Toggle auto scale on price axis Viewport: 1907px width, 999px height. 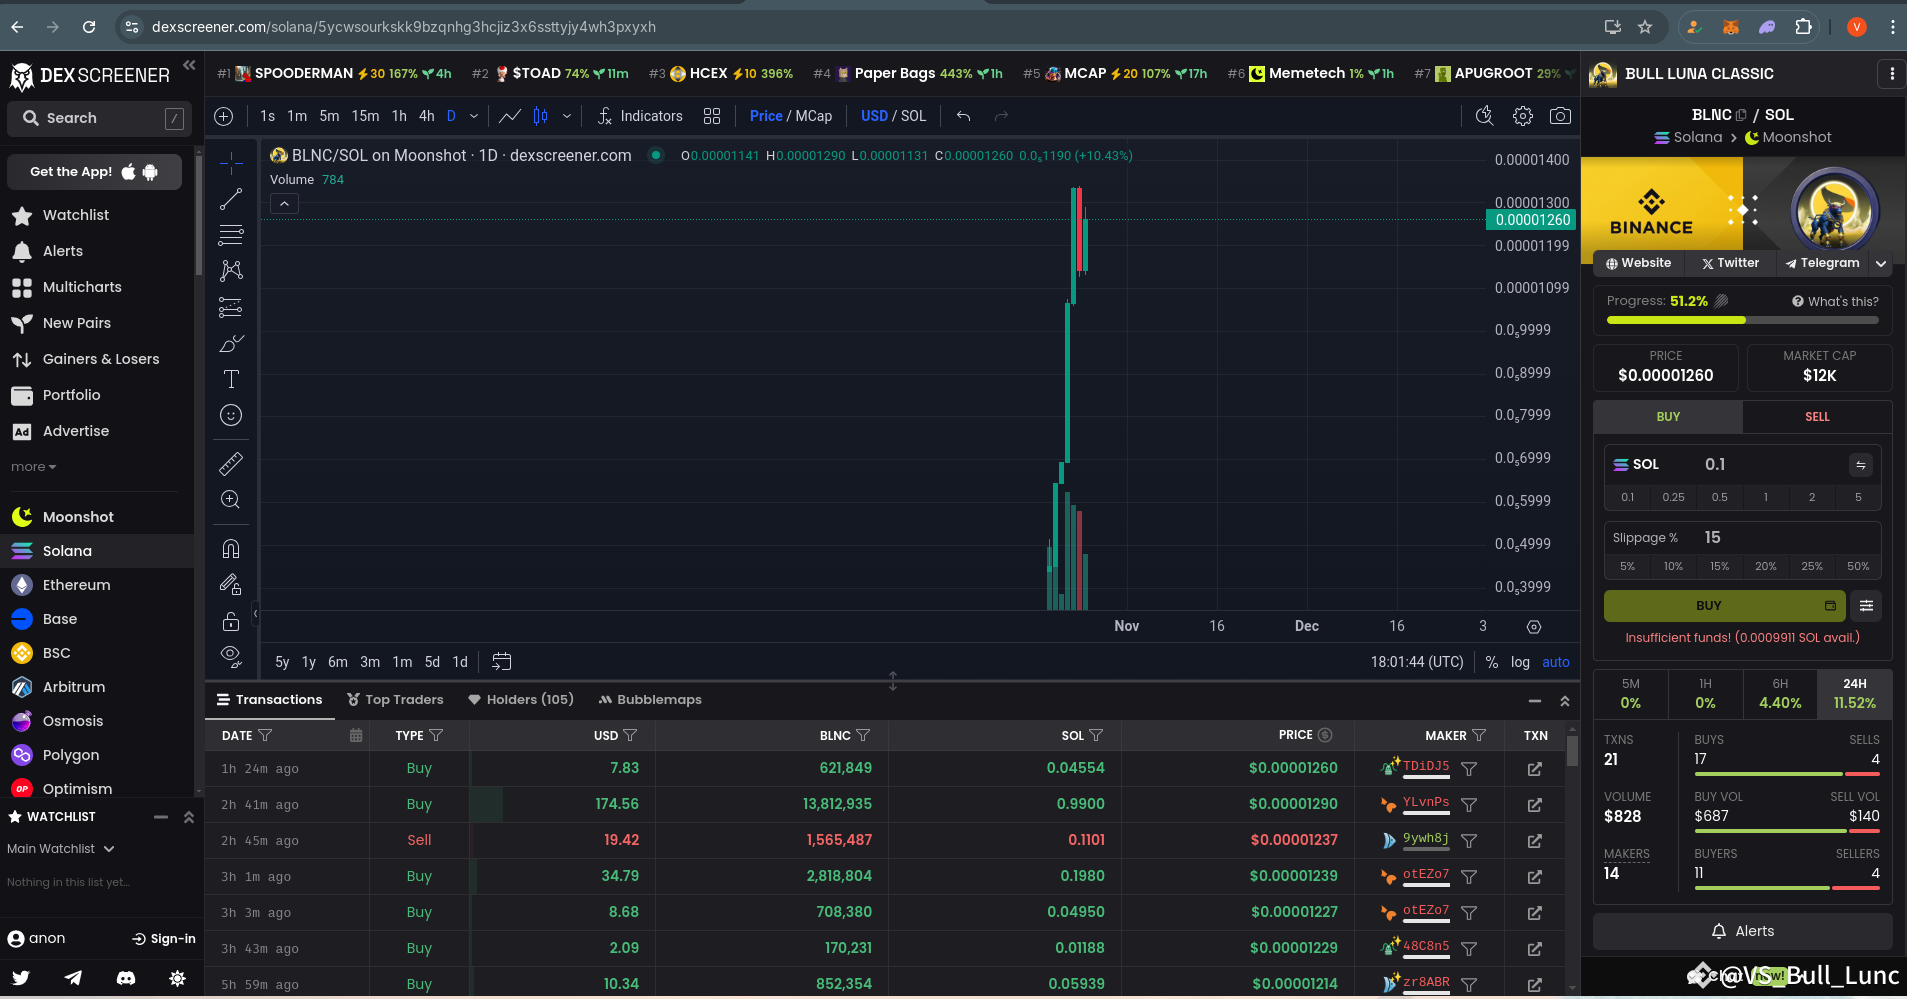pyautogui.click(x=1556, y=662)
